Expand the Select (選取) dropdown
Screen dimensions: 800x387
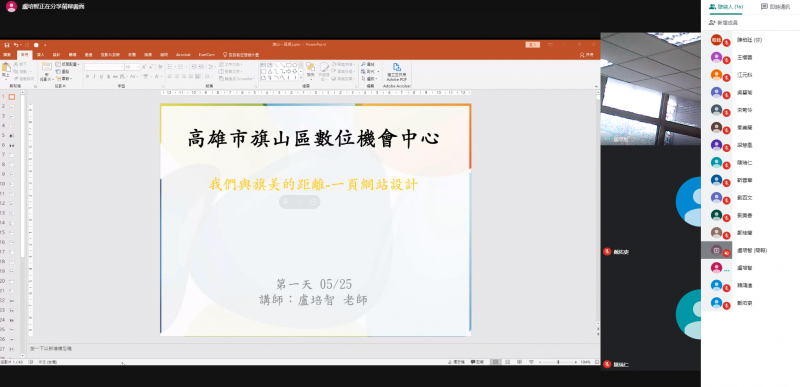[x=369, y=79]
